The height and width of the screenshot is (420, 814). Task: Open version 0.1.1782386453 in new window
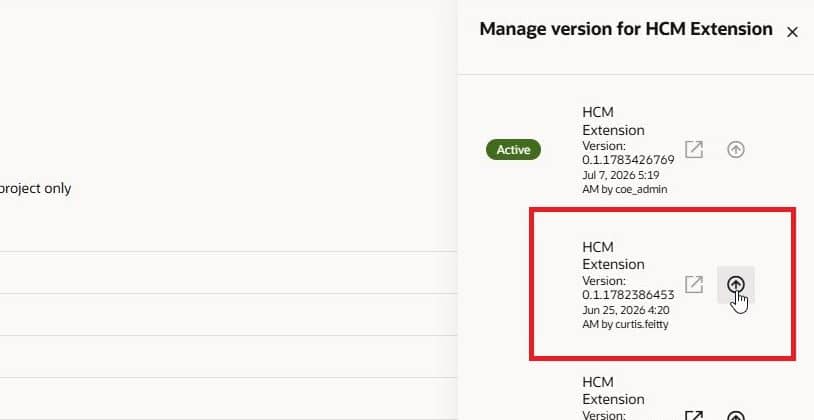pyautogui.click(x=694, y=284)
